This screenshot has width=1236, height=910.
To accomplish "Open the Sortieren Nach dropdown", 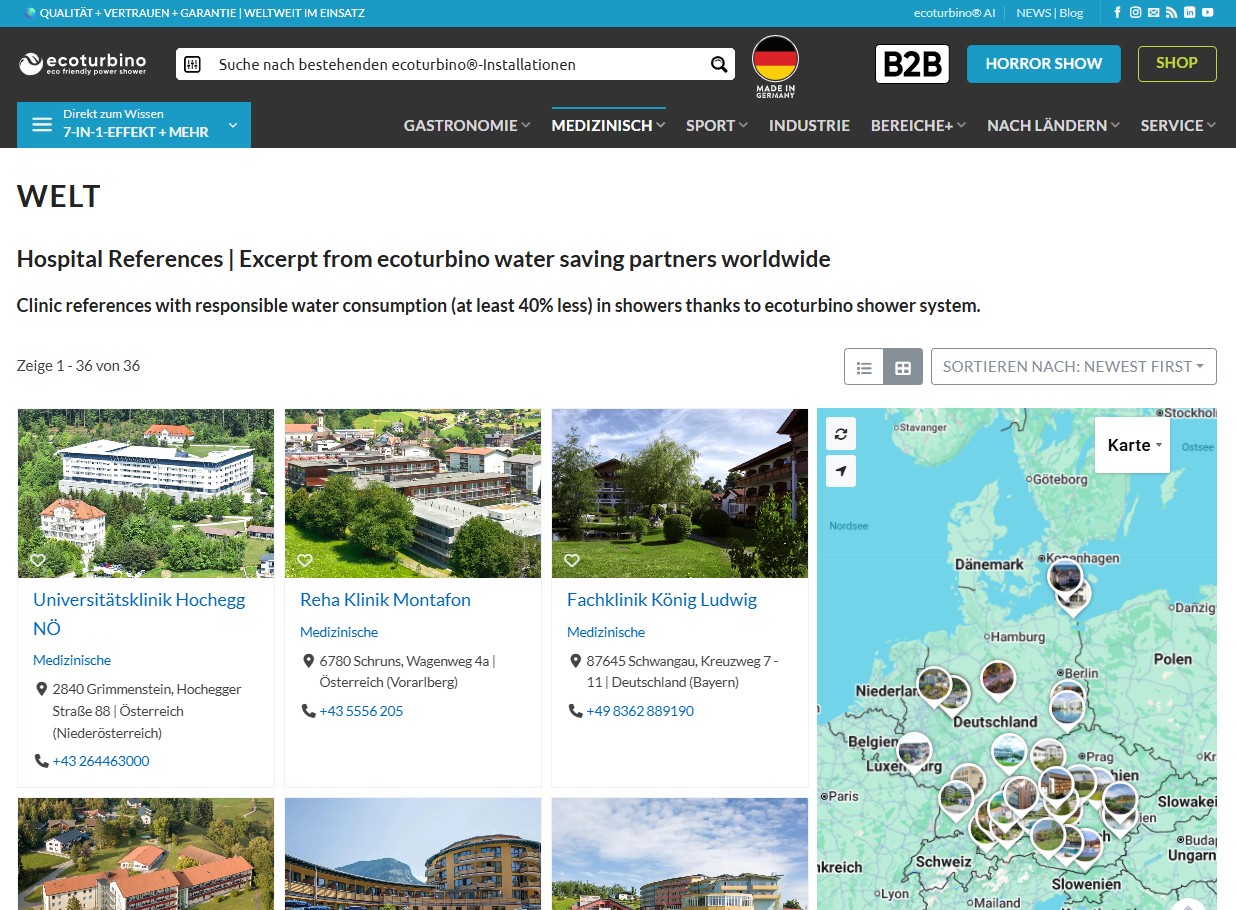I will [1073, 367].
